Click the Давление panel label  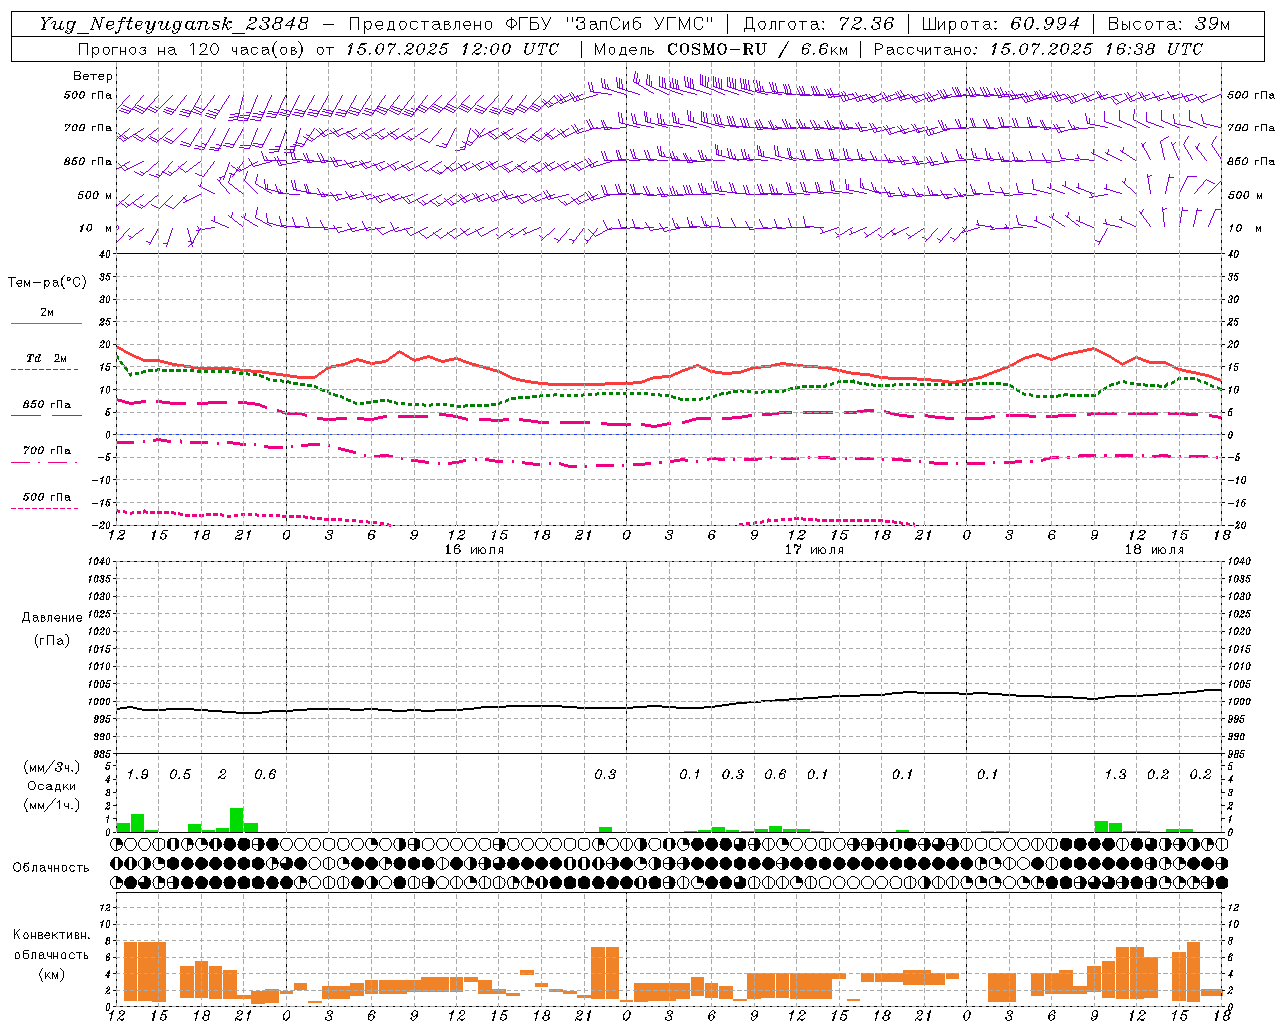52,618
